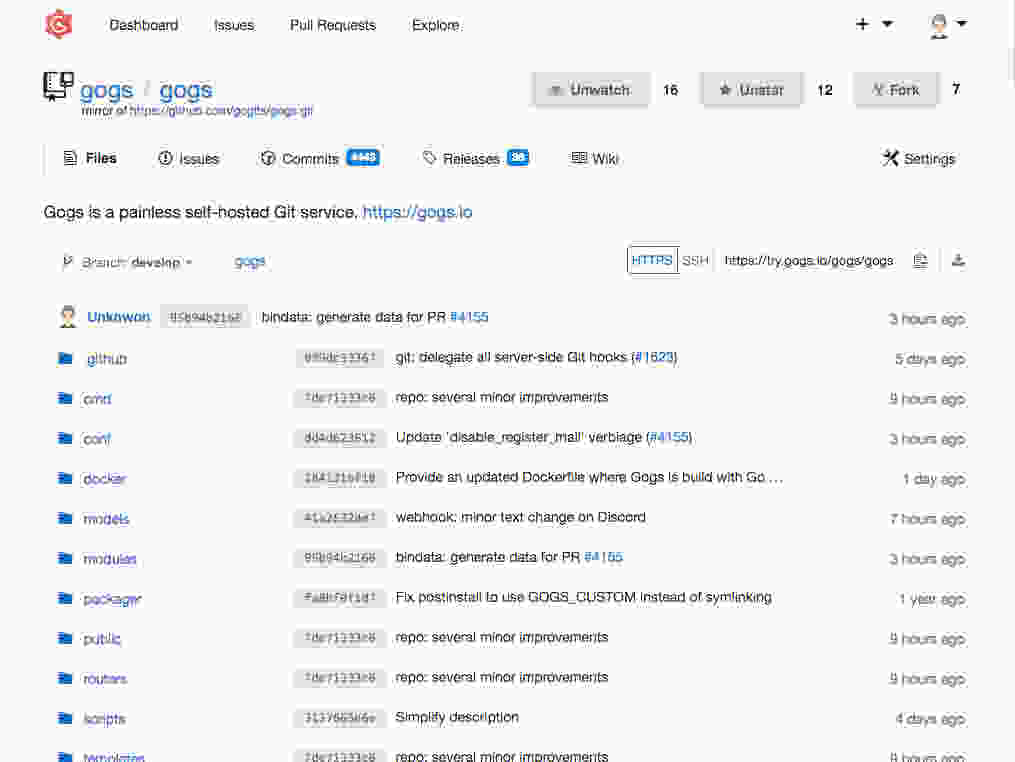Click the gogs breadcrumb path link
Viewport: 1015px width, 762px height.
click(250, 262)
